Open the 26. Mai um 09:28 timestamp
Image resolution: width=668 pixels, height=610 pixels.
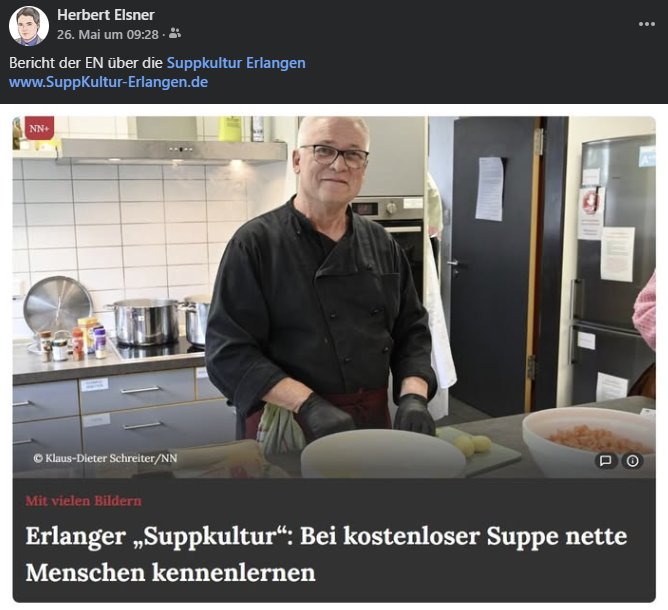pyautogui.click(x=108, y=34)
